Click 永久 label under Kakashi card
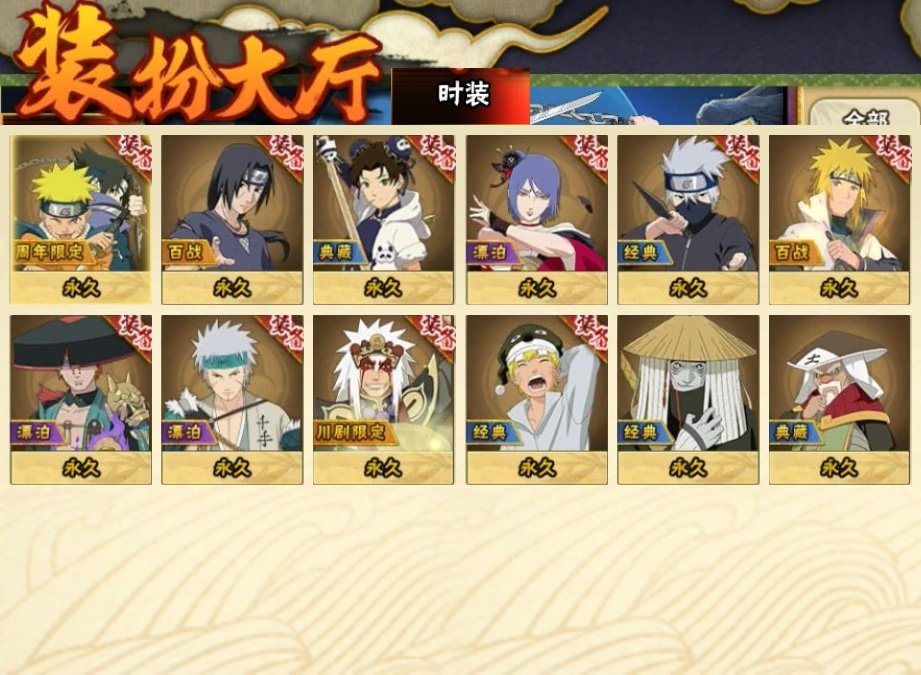This screenshot has width=921, height=675. pos(688,288)
